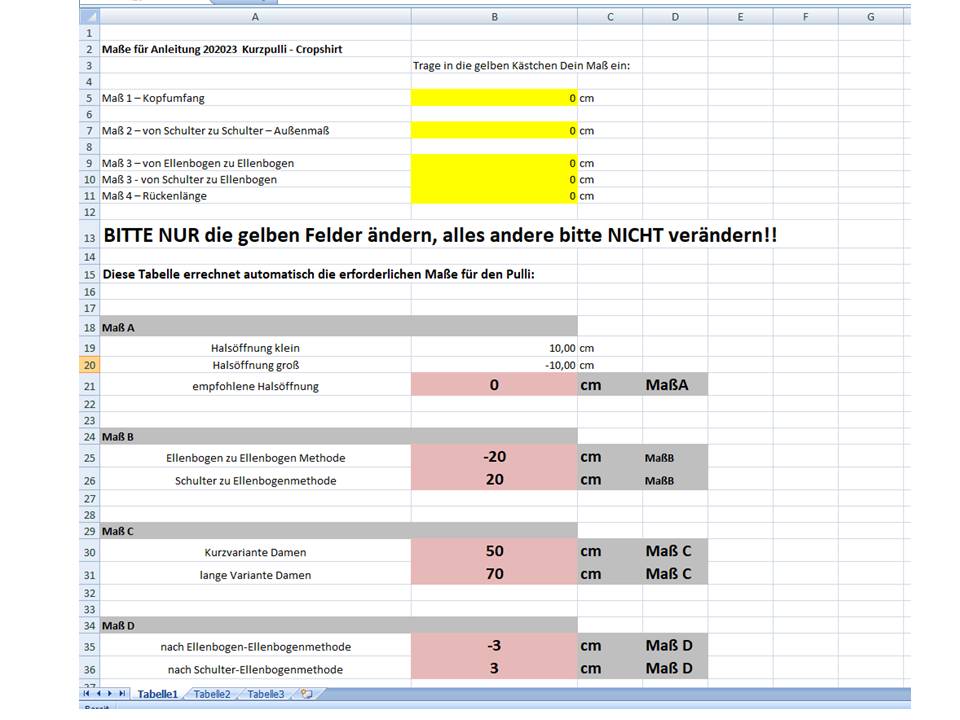Image resolution: width=960 pixels, height=720 pixels.
Task: Select 'lange Variante Damen' label
Action: [x=255, y=575]
